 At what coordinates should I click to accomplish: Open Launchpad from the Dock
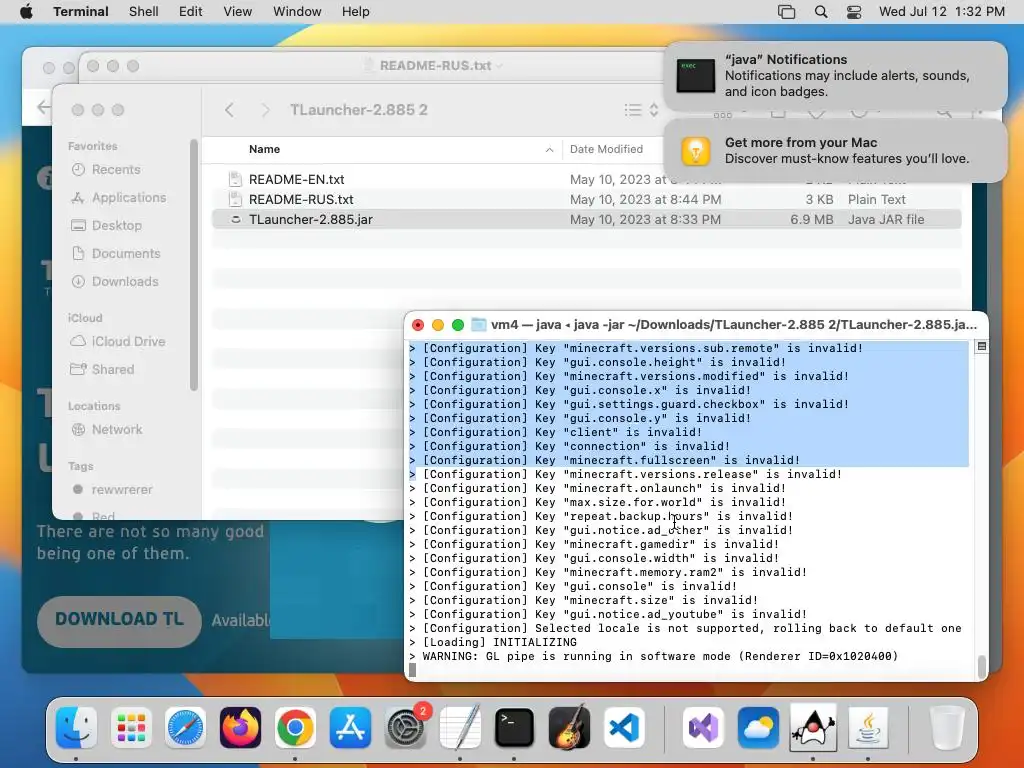point(131,728)
